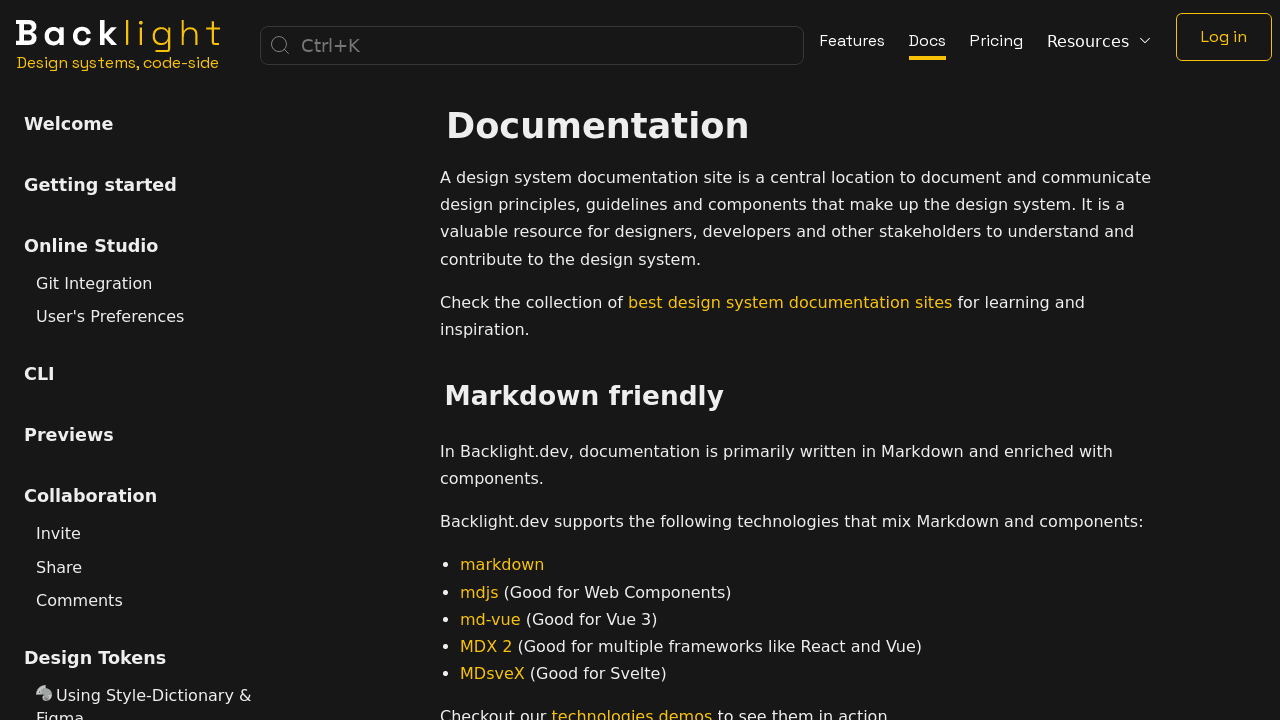Click the tagline Design systems, code-side
The width and height of the screenshot is (1280, 720).
tap(118, 63)
